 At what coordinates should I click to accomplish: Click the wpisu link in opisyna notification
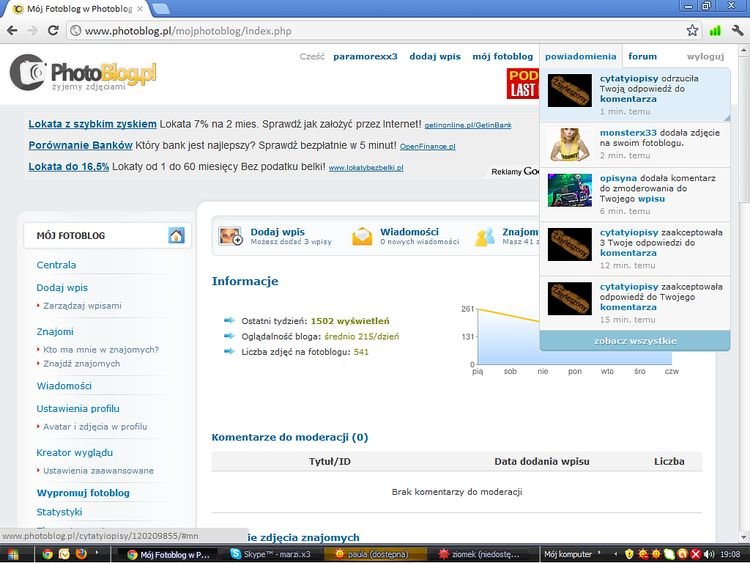point(651,199)
